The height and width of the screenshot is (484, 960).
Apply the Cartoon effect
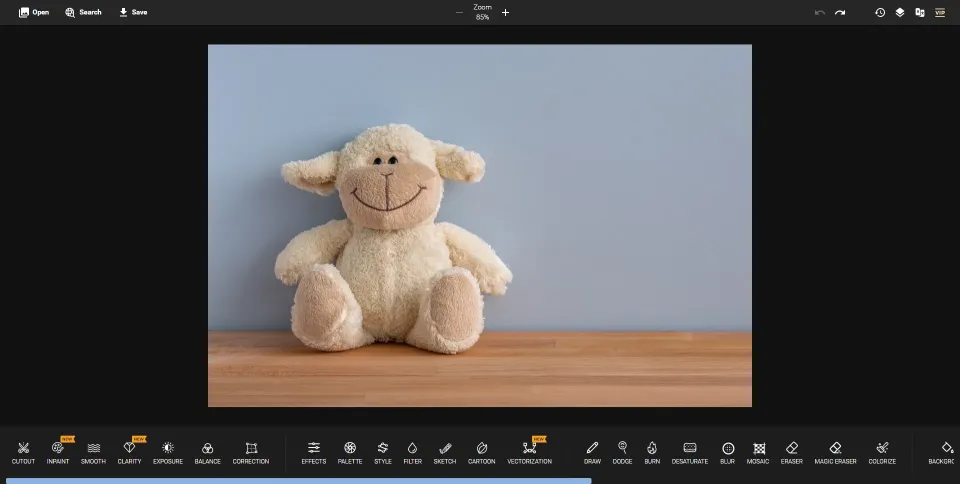482,453
